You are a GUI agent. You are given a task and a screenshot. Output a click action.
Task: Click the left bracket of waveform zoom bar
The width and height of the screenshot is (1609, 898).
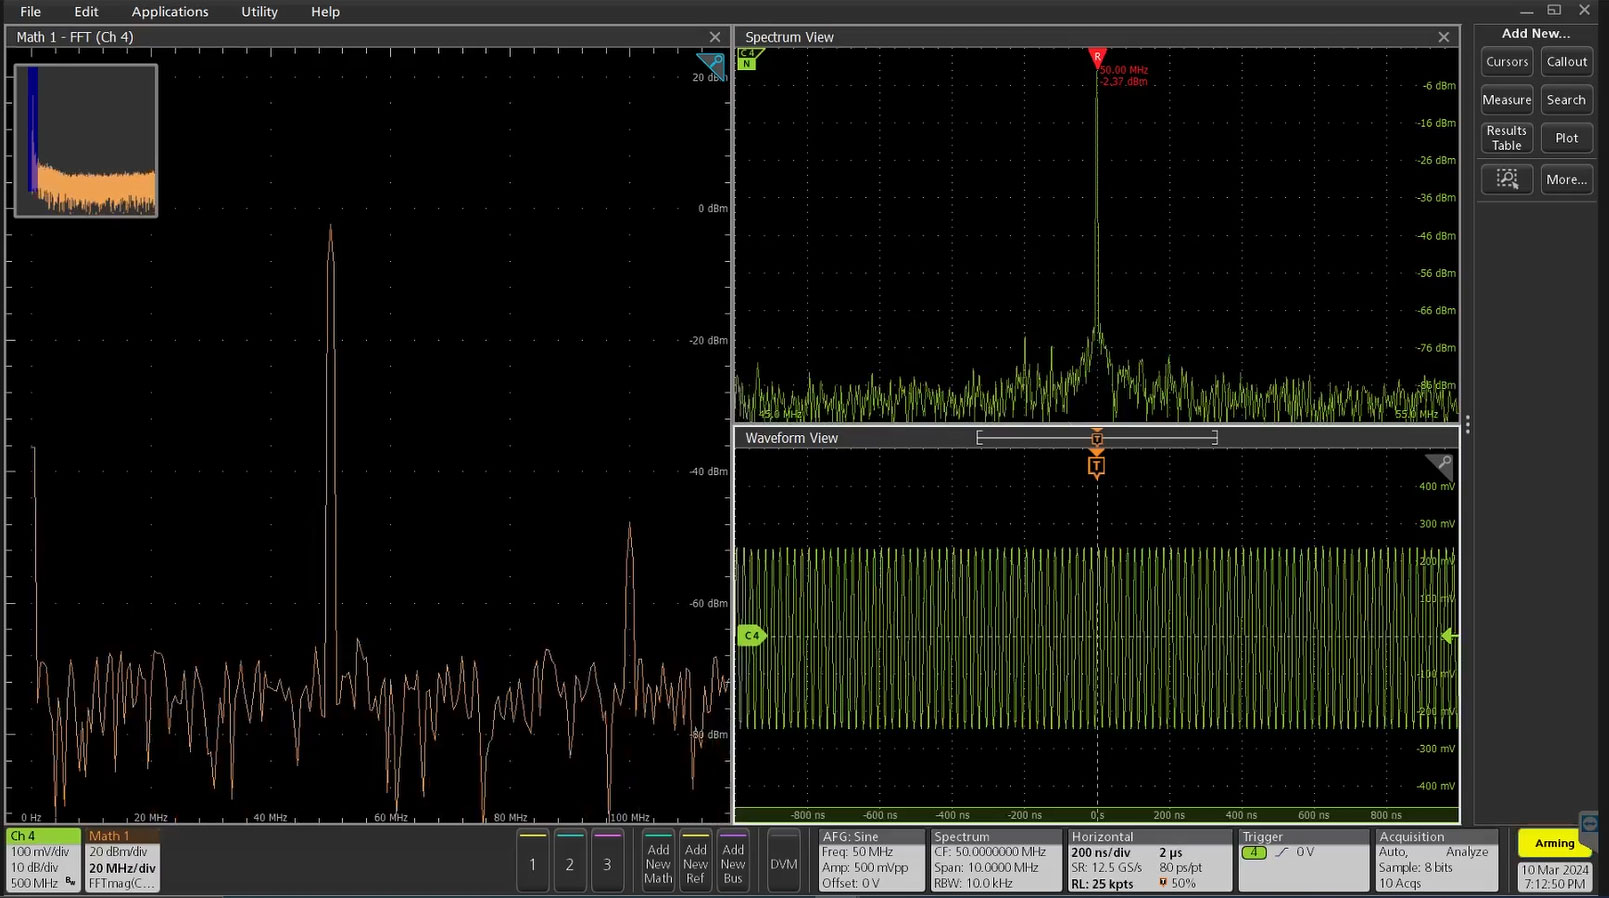979,437
